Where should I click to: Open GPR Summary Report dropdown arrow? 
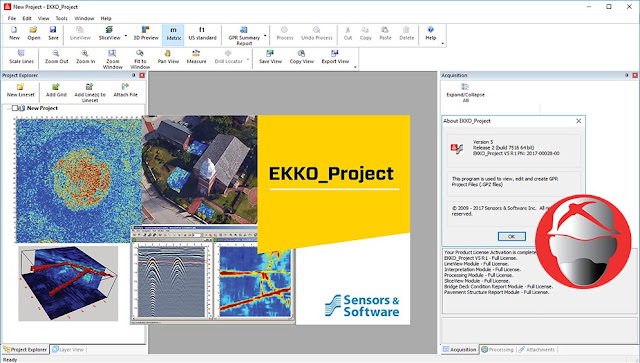[x=265, y=36]
